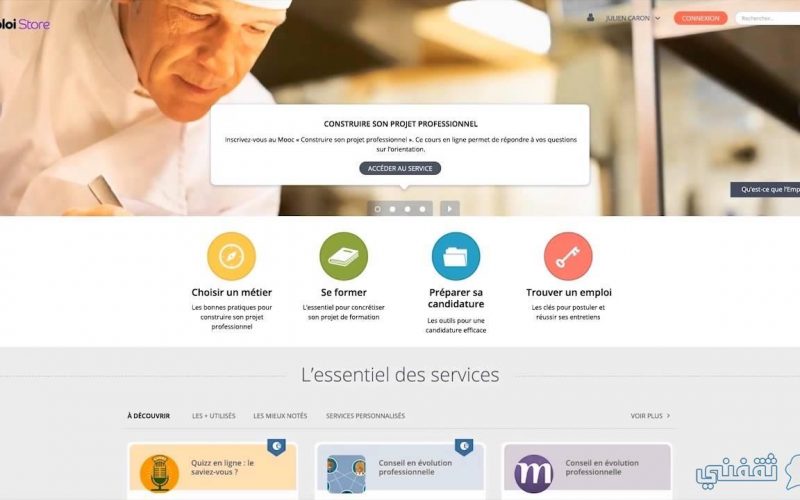This screenshot has height=500, width=800.
Task: Switch to Les mieux notés tab
Action: pos(280,416)
